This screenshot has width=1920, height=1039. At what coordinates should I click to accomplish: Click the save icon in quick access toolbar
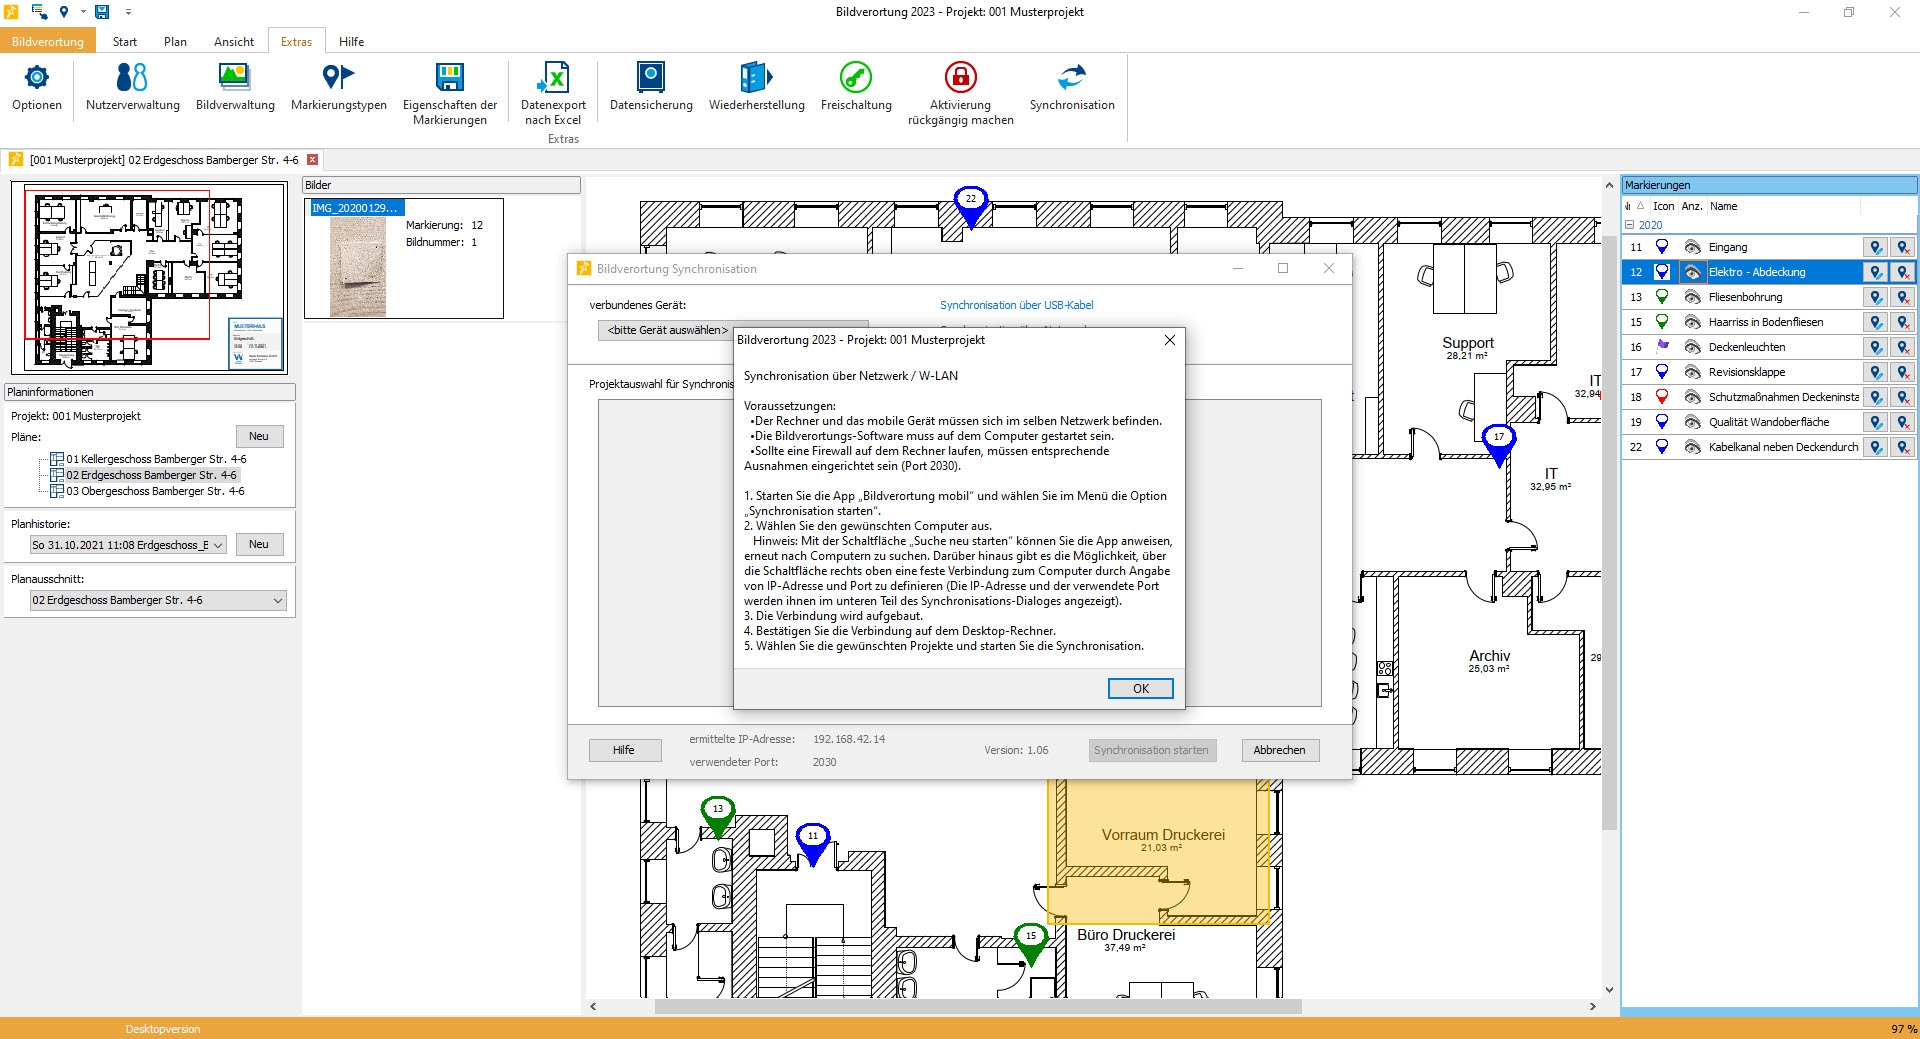coord(102,12)
